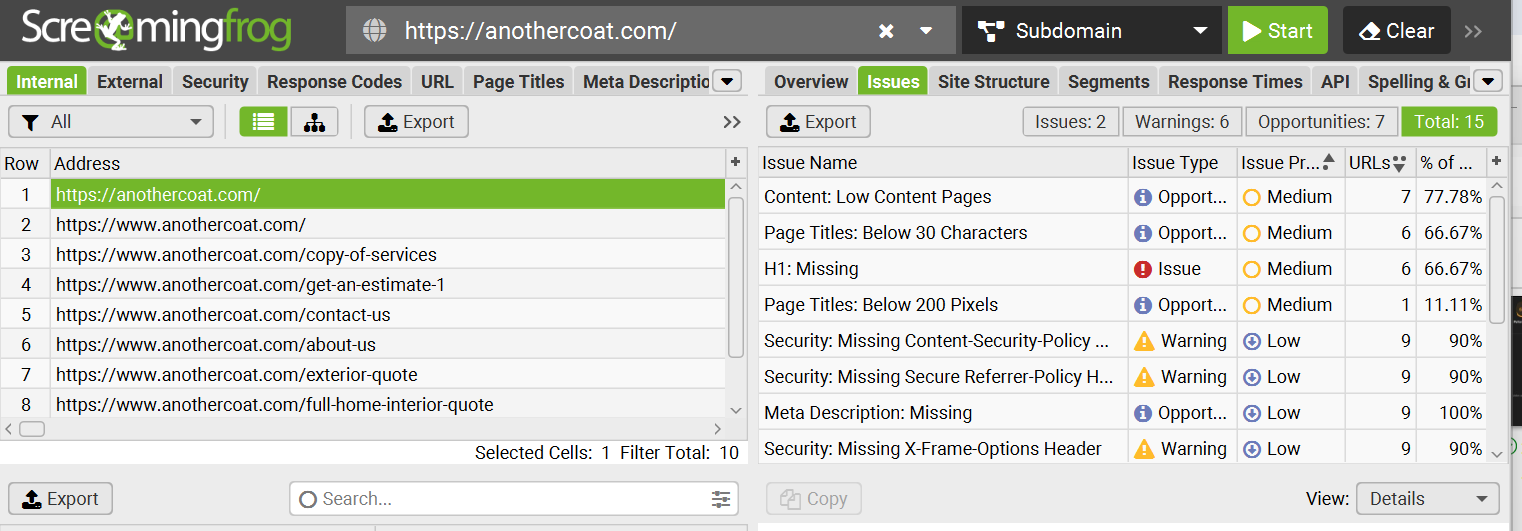This screenshot has height=531, width=1522.
Task: Sort by URLs column
Action: pyautogui.click(x=1379, y=163)
